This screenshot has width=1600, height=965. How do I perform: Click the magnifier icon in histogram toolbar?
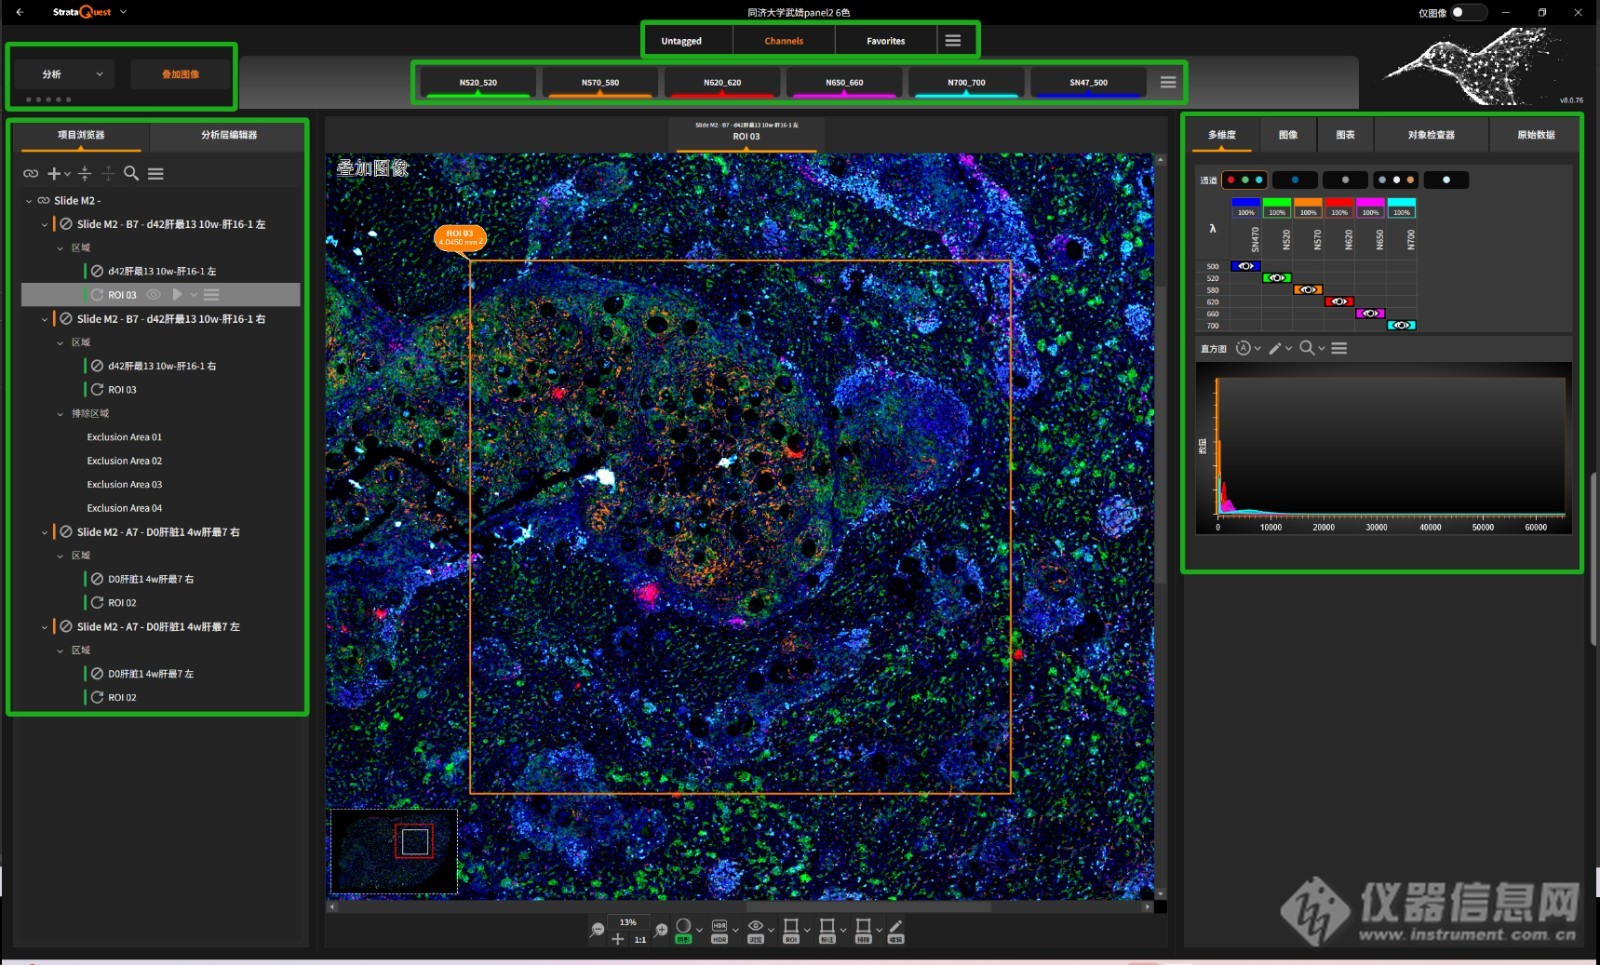[1307, 348]
